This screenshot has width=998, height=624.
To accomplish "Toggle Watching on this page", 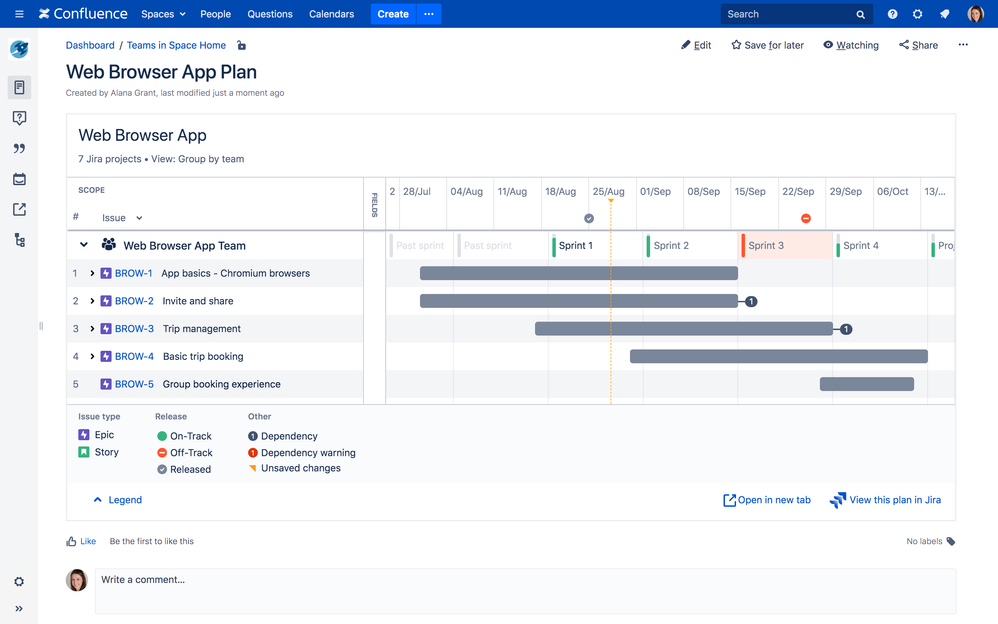I will [850, 45].
